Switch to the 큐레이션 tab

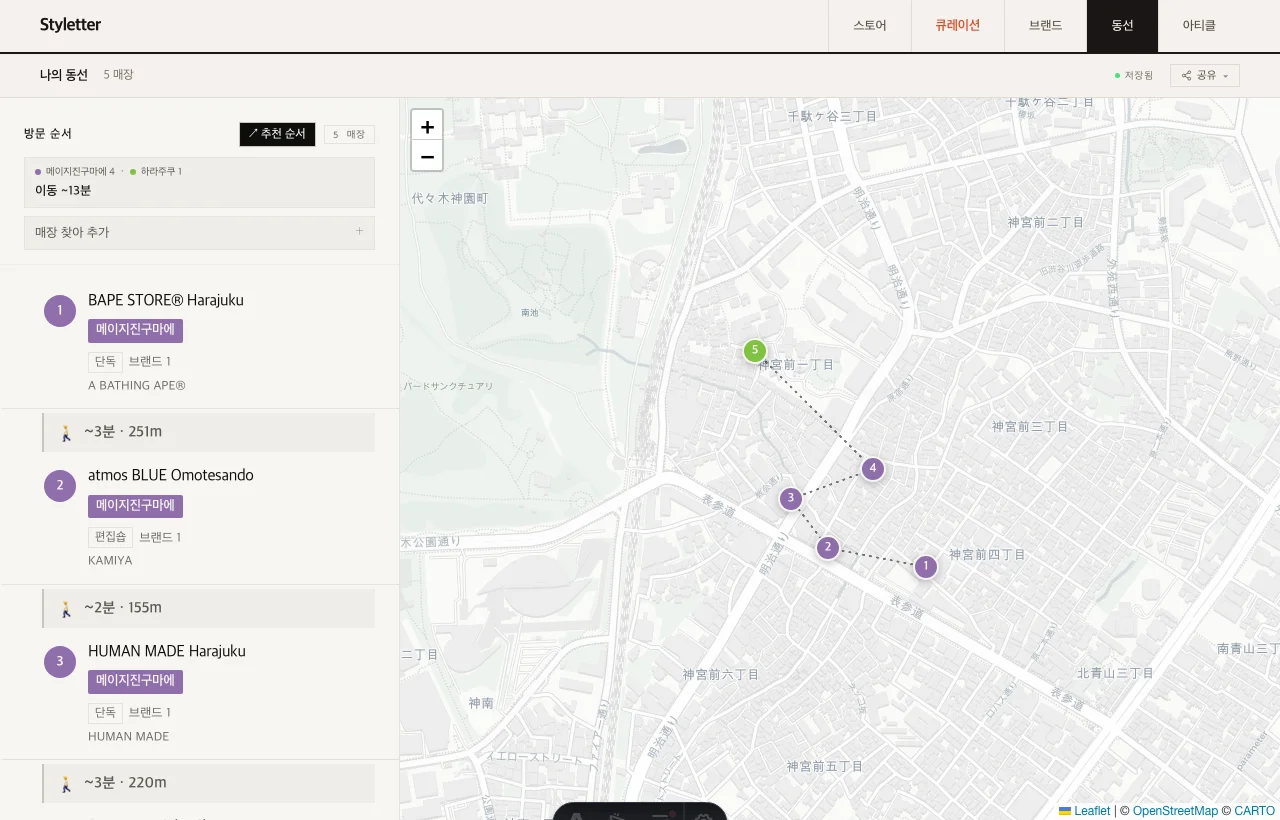coord(958,26)
